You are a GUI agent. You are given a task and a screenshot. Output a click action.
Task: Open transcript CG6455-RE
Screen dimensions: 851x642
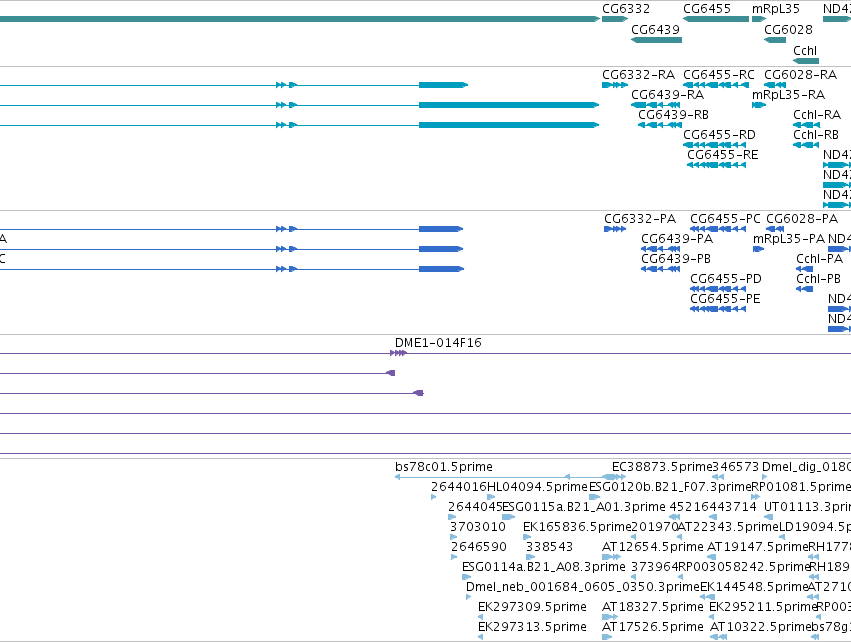(722, 155)
